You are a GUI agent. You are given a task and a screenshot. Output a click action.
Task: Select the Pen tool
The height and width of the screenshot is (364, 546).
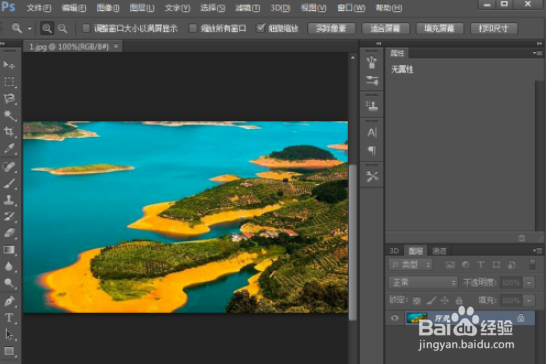9,301
